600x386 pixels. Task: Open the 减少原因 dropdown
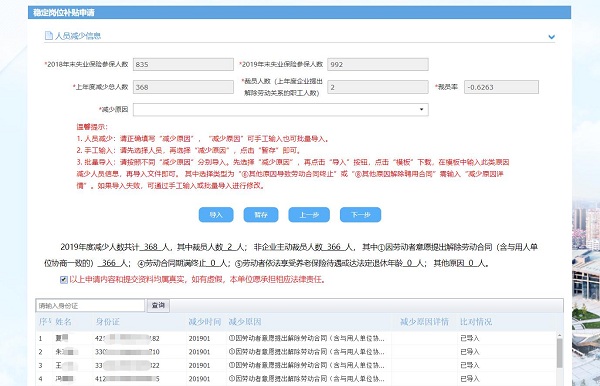click(280, 109)
